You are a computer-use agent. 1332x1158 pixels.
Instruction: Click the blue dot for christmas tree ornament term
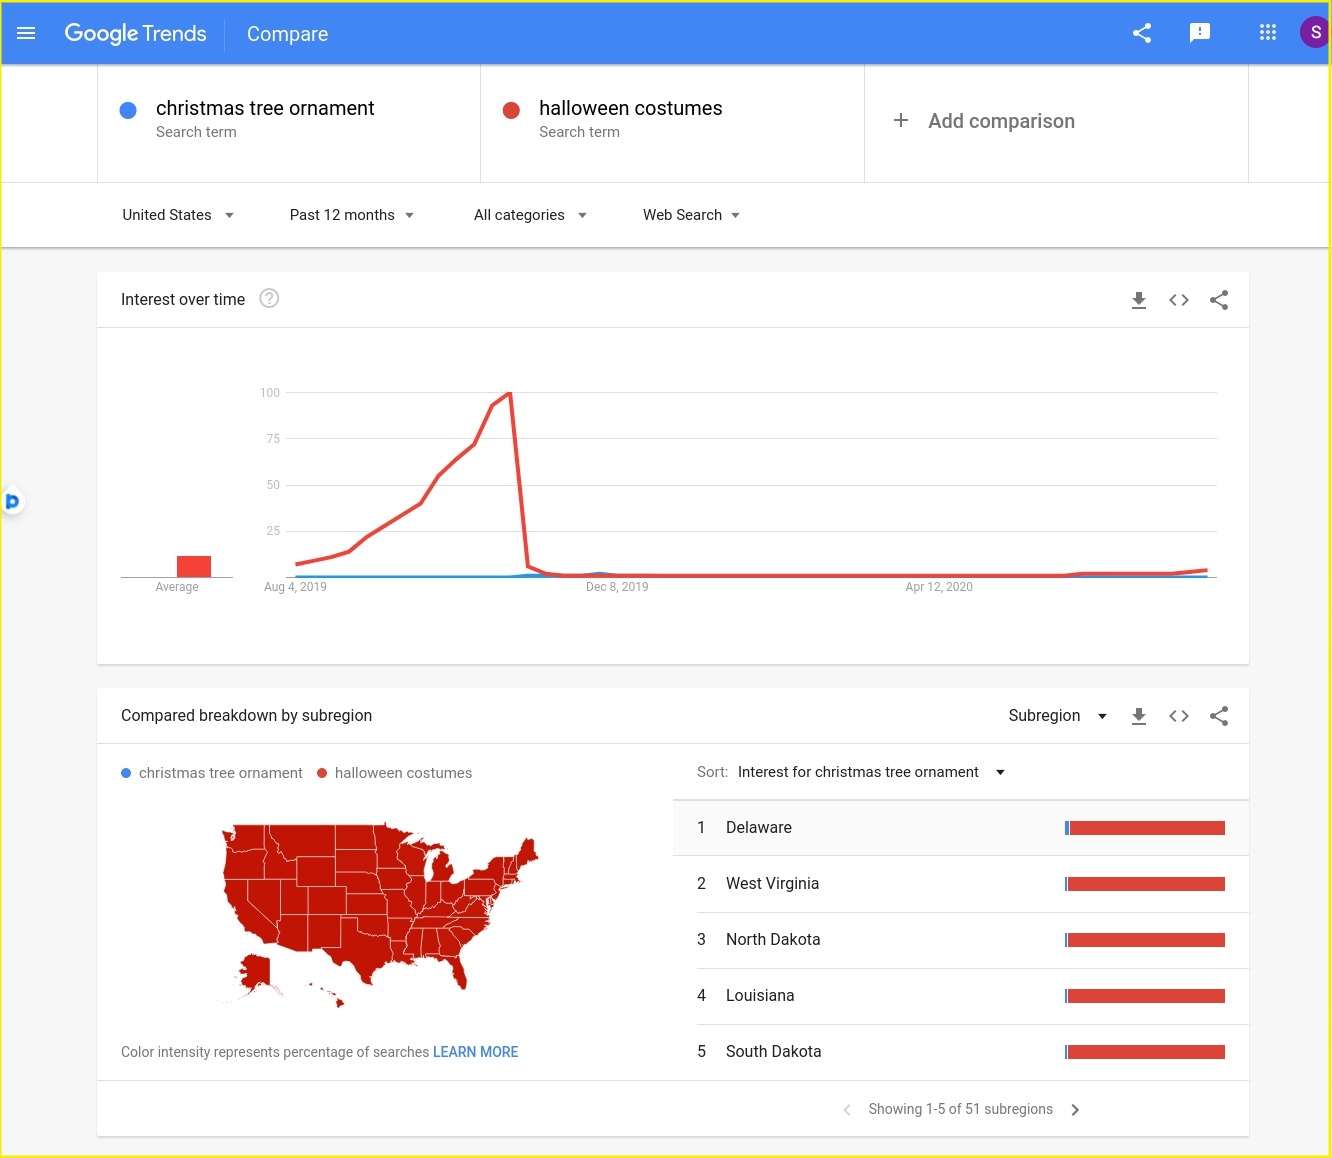128,110
